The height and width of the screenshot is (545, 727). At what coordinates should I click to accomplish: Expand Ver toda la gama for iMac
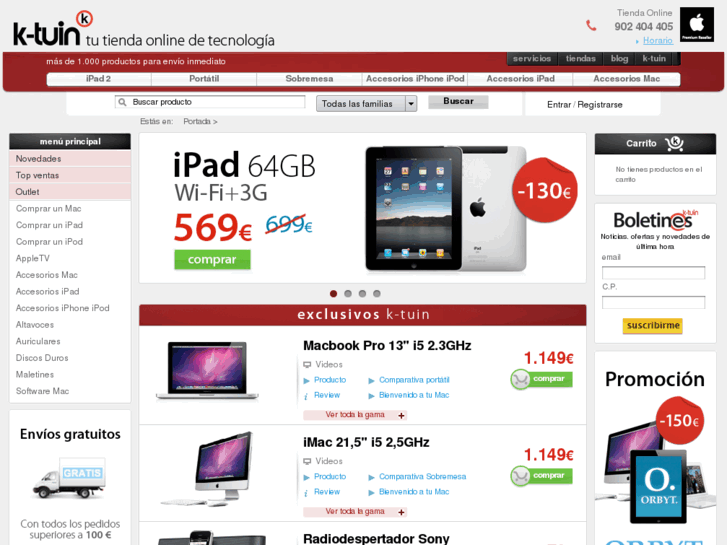click(355, 512)
